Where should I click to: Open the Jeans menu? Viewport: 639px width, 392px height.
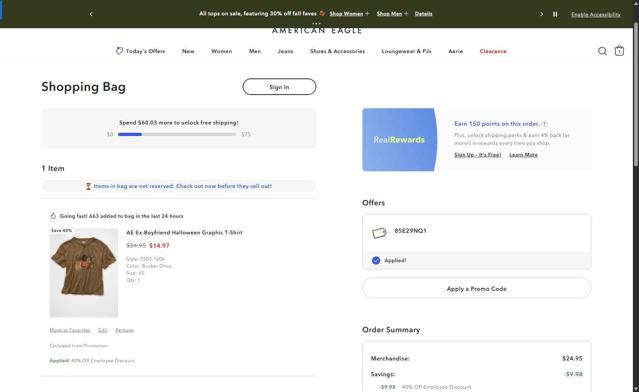pyautogui.click(x=285, y=51)
